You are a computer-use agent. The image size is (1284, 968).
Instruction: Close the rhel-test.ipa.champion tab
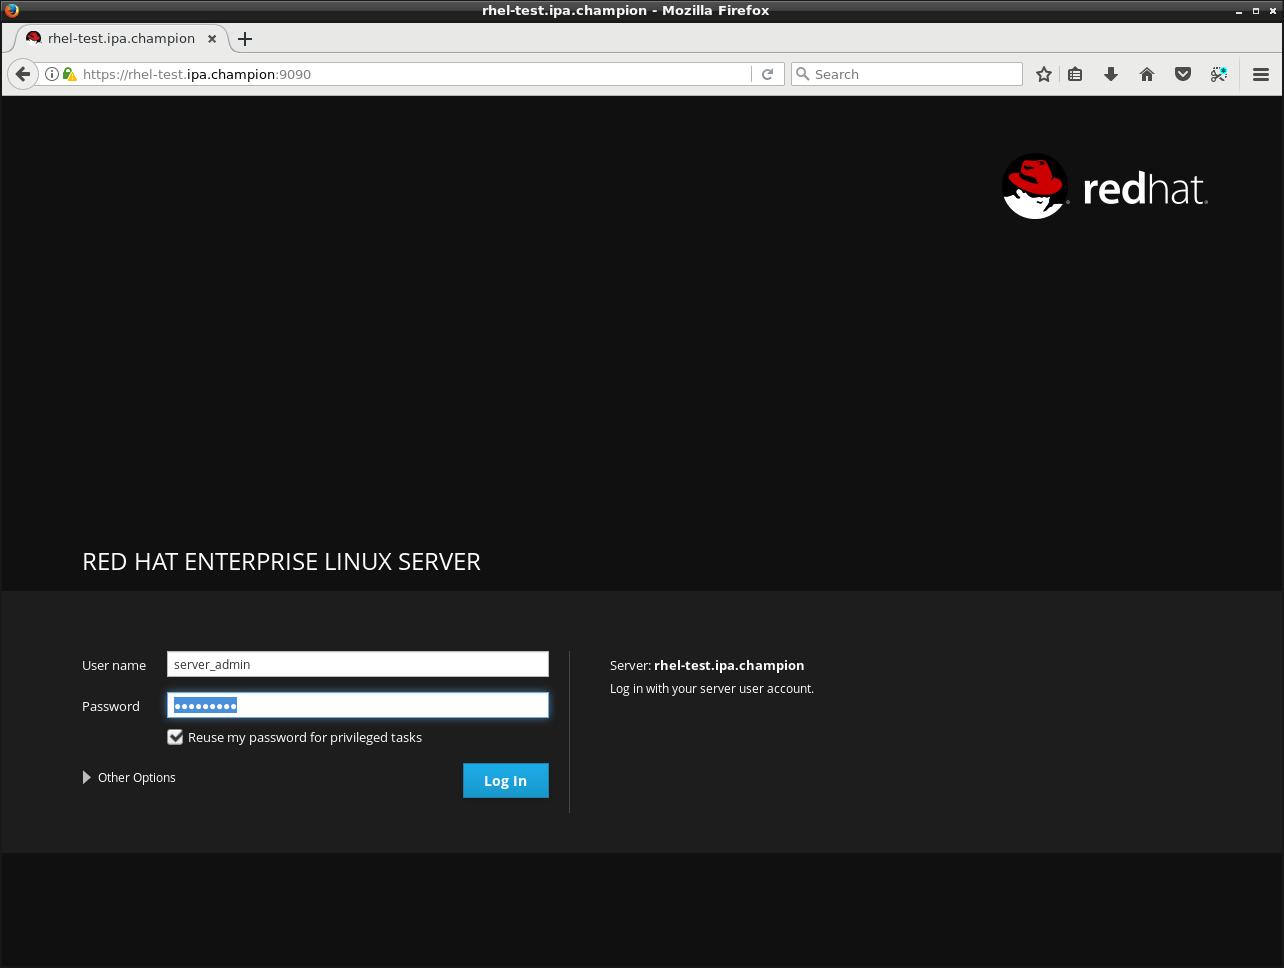tap(212, 38)
